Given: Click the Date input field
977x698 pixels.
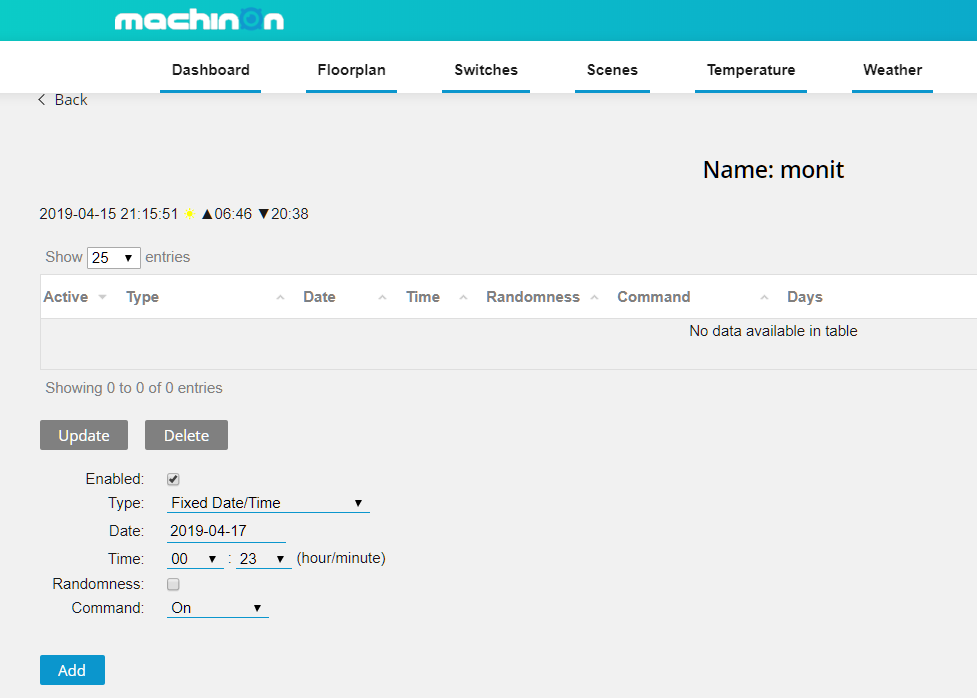Looking at the screenshot, I should [x=226, y=531].
